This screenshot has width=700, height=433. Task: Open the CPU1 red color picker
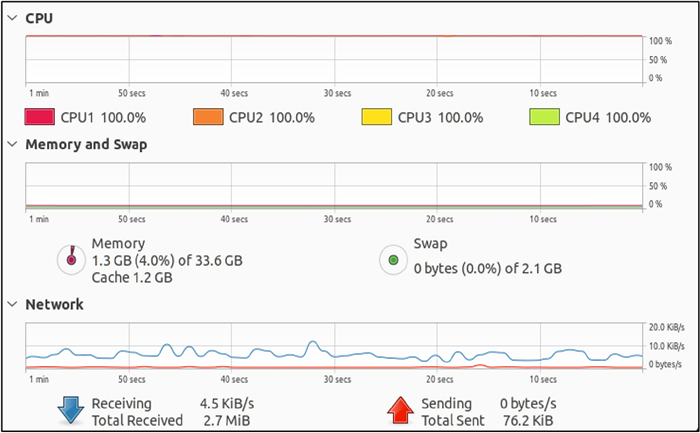38,117
